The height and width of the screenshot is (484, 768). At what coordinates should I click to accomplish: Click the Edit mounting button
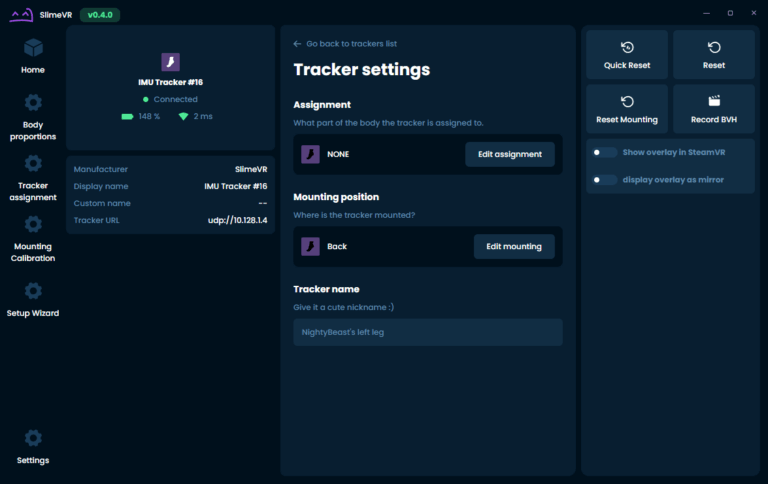coord(513,246)
